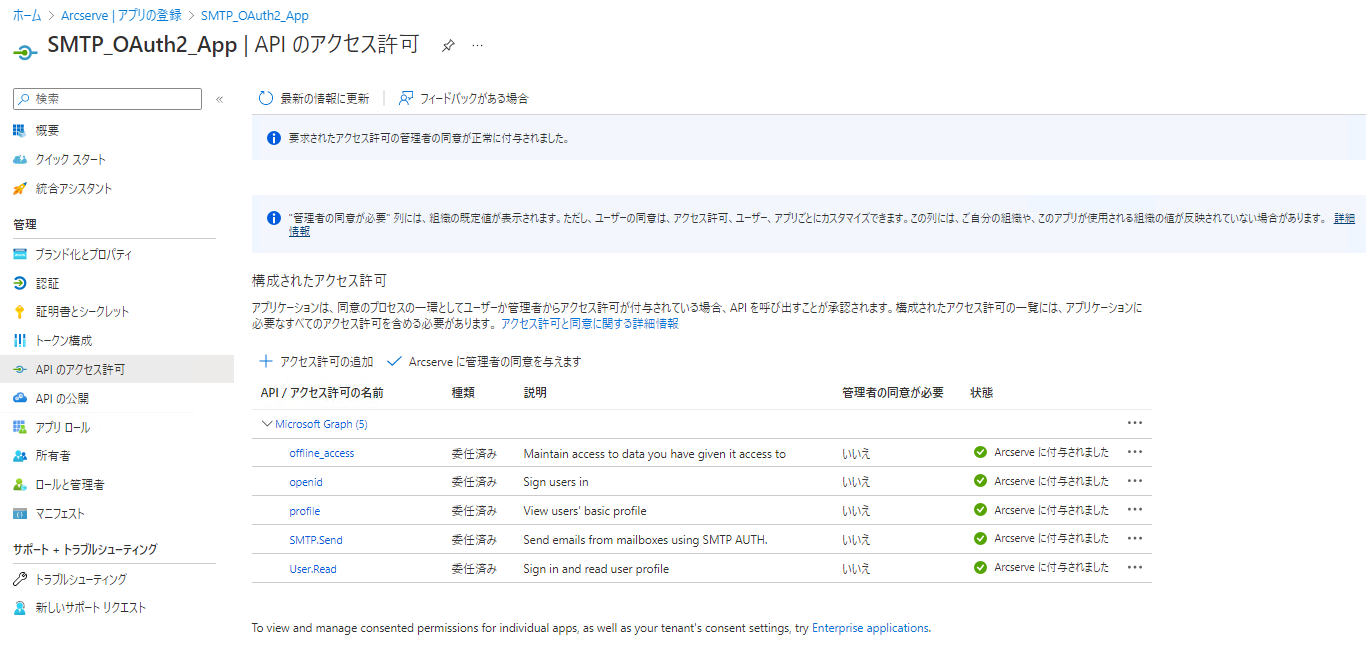Click the SMTP_OAuth2_App breadcrumb link

coord(254,15)
